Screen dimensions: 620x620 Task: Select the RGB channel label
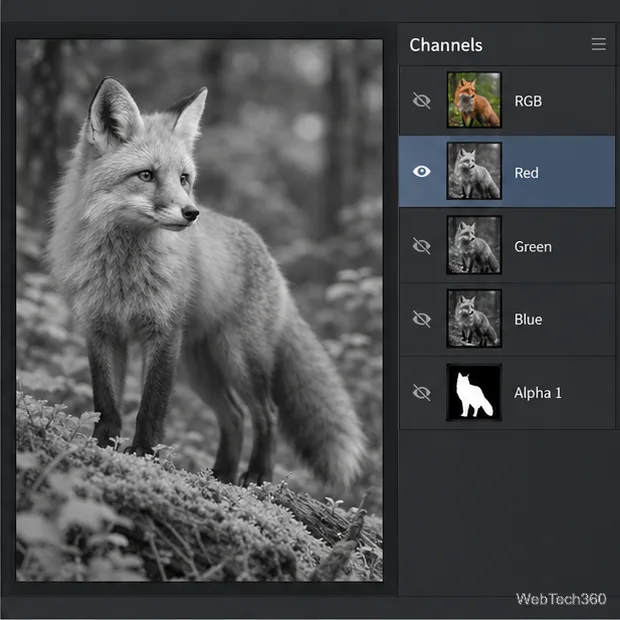[x=528, y=101]
